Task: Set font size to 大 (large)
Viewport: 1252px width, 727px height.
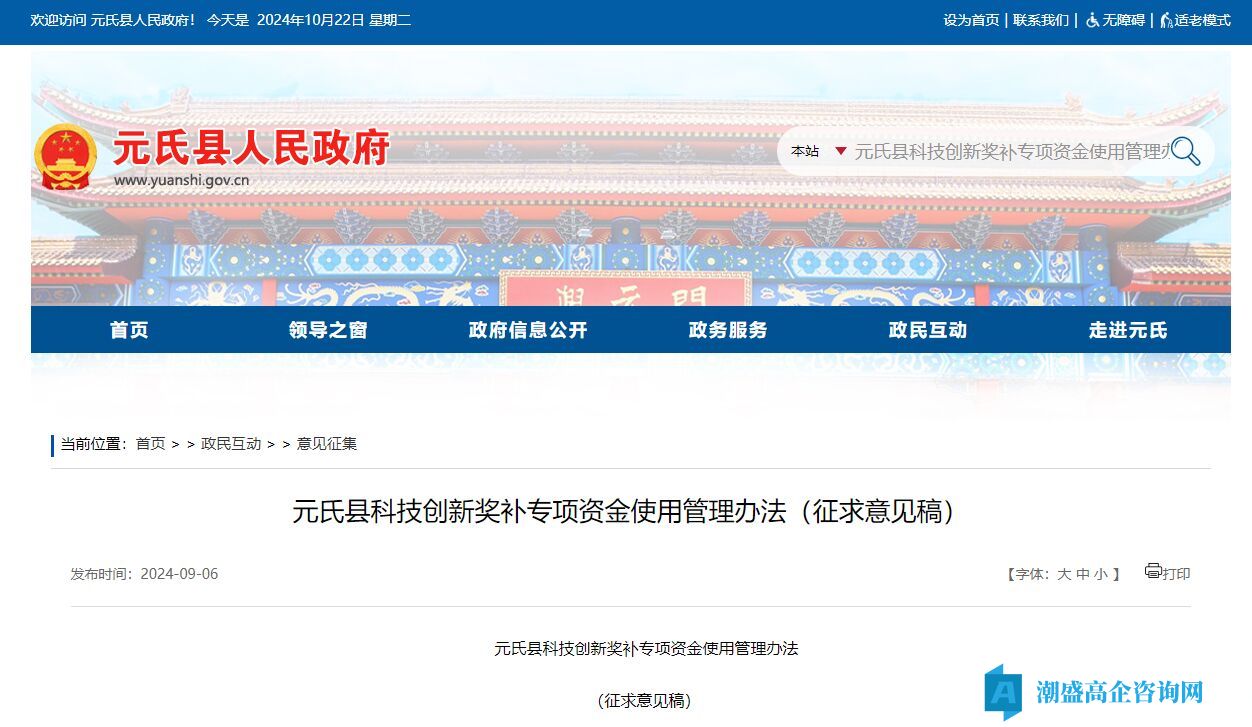Action: [1064, 574]
